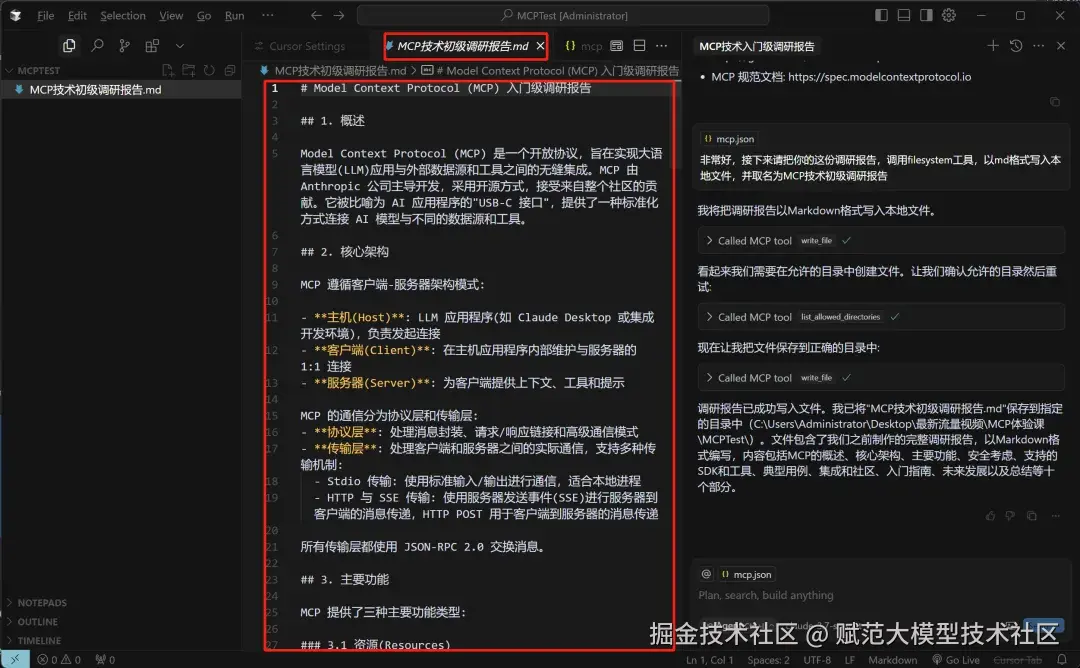
Task: Start a new chat with the plus icon
Action: pos(993,45)
